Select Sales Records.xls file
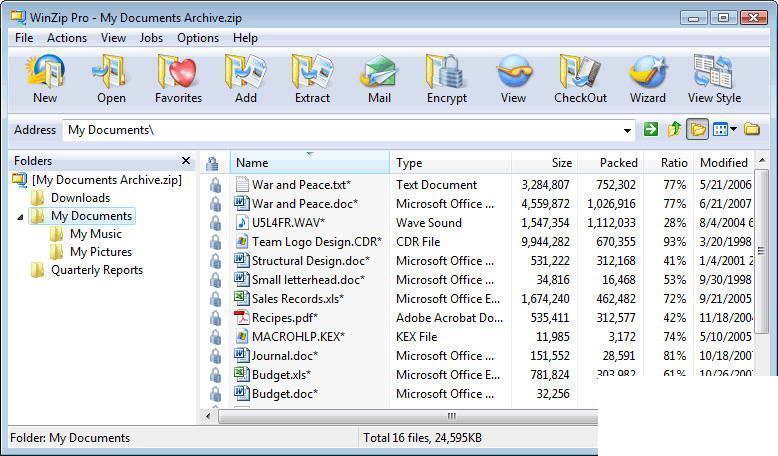 coord(298,299)
